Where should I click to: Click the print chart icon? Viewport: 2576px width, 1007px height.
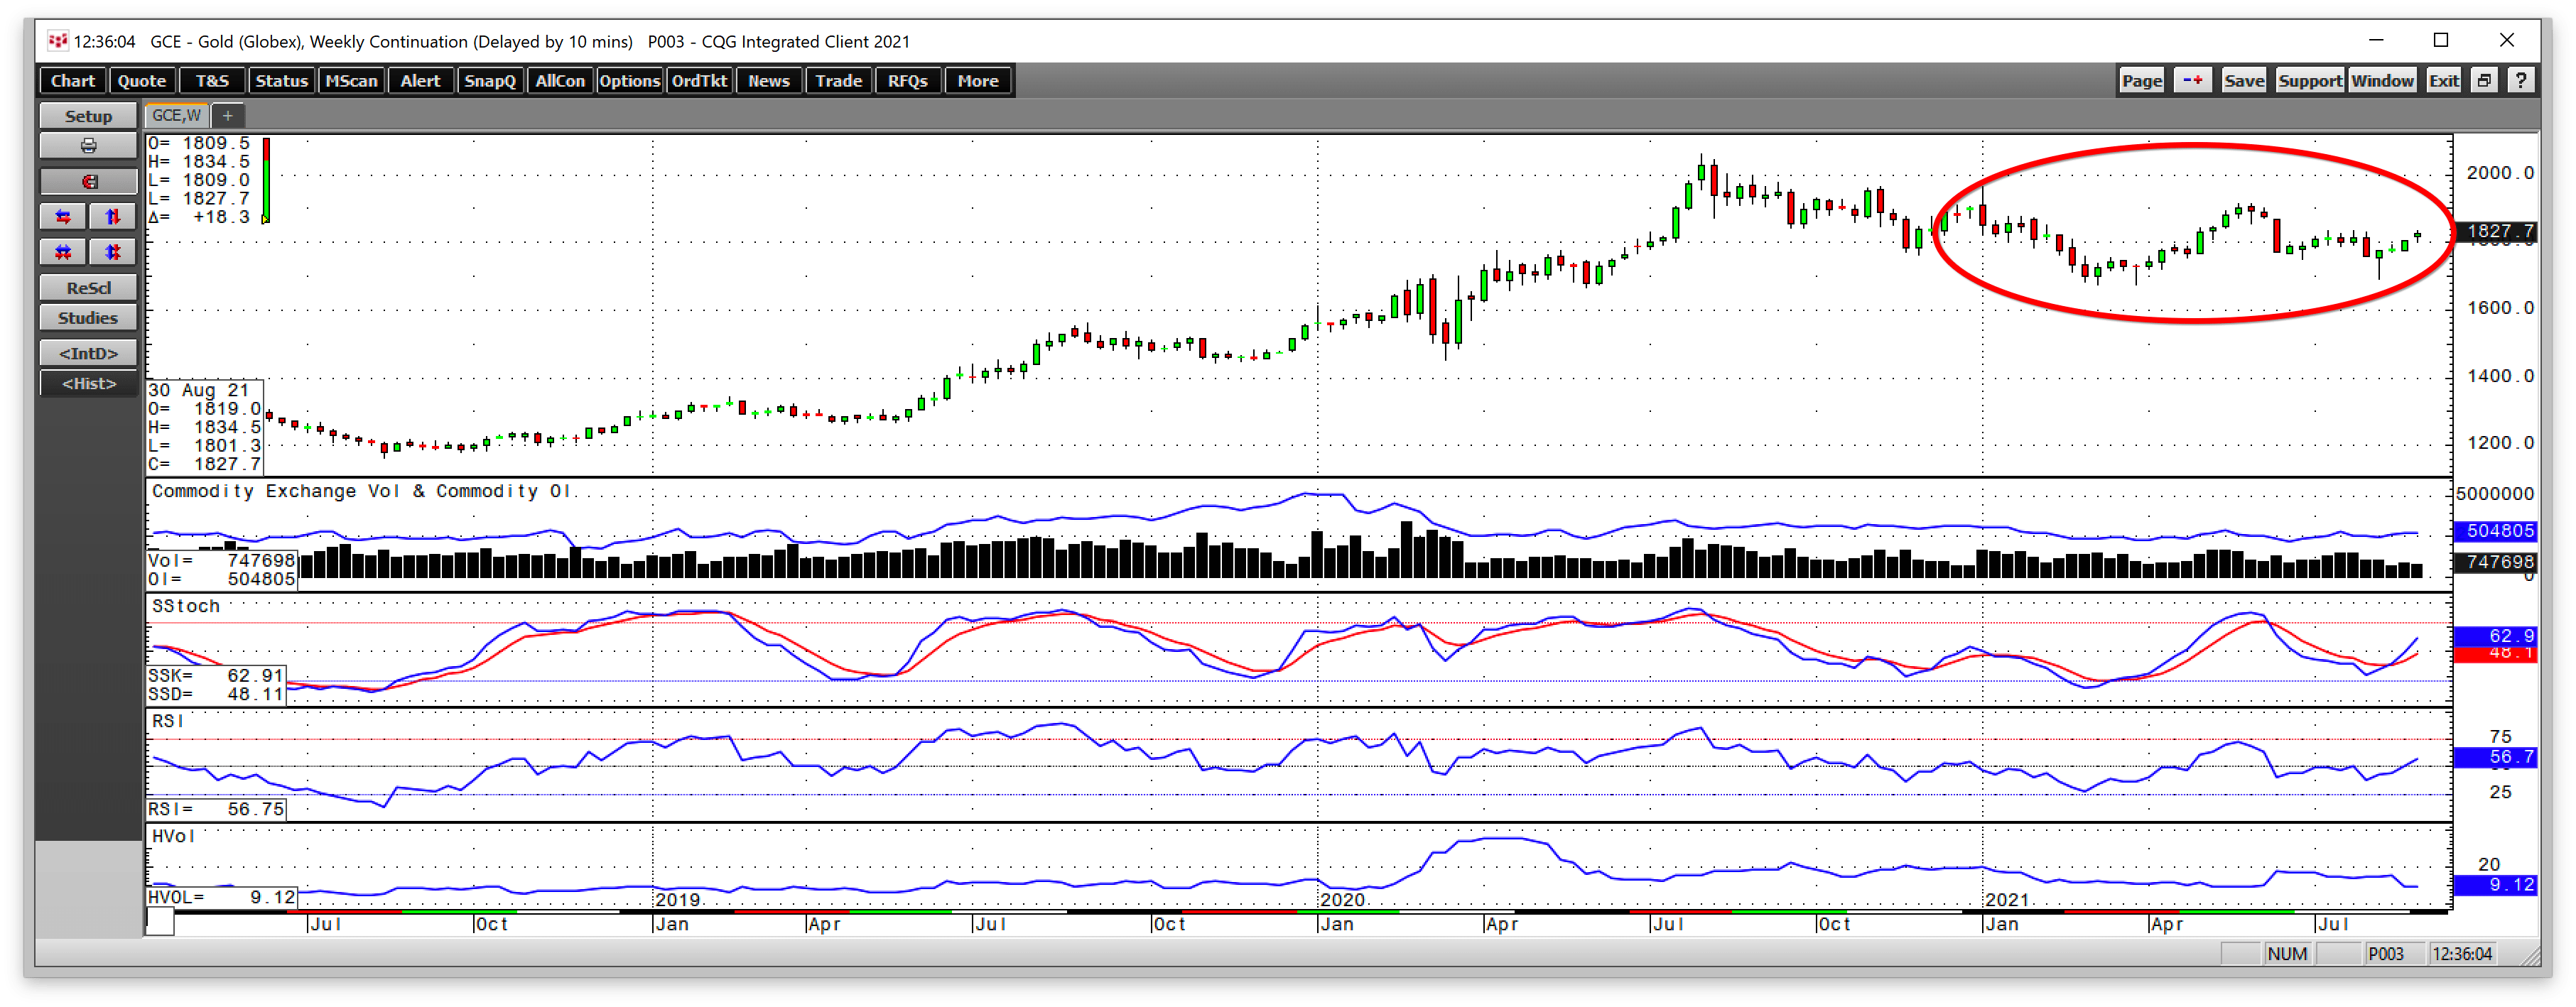pos(88,145)
